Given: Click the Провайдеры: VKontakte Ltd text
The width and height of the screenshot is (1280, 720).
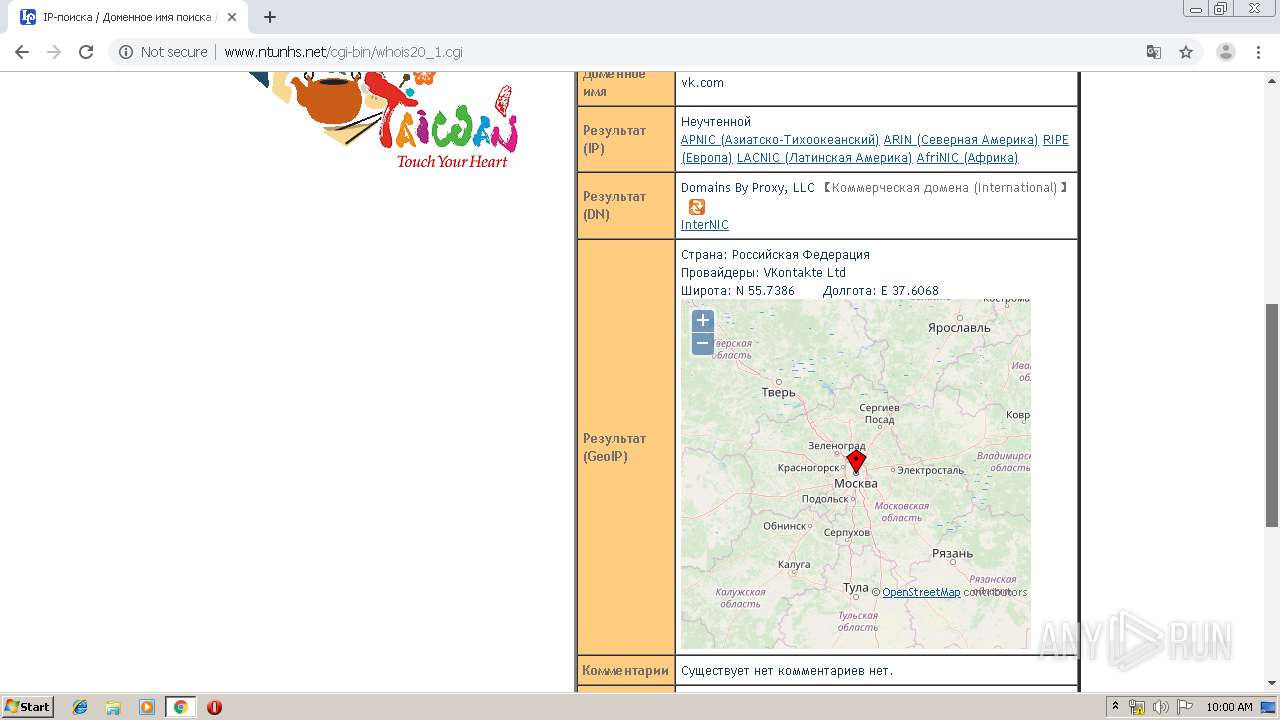Looking at the screenshot, I should click(x=763, y=272).
